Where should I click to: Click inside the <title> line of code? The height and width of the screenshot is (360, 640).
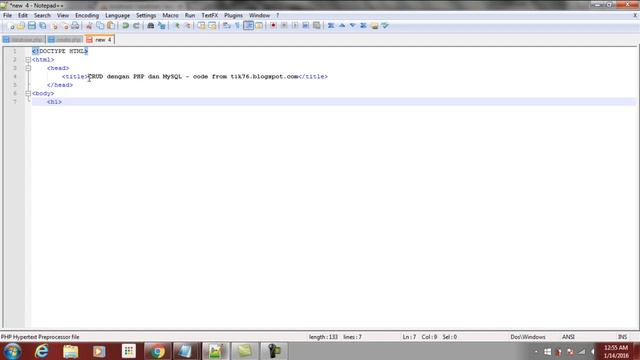pos(195,76)
